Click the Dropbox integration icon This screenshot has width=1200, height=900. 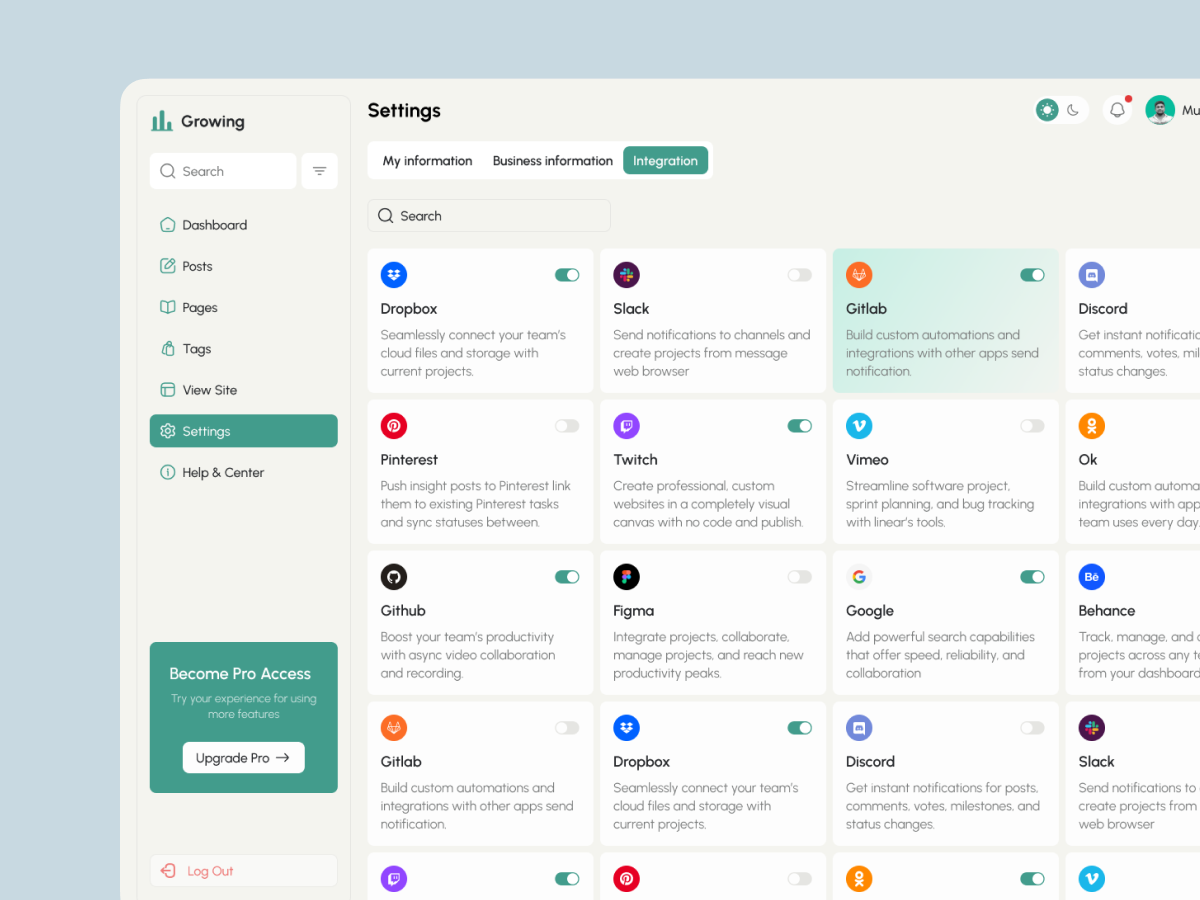pos(393,274)
